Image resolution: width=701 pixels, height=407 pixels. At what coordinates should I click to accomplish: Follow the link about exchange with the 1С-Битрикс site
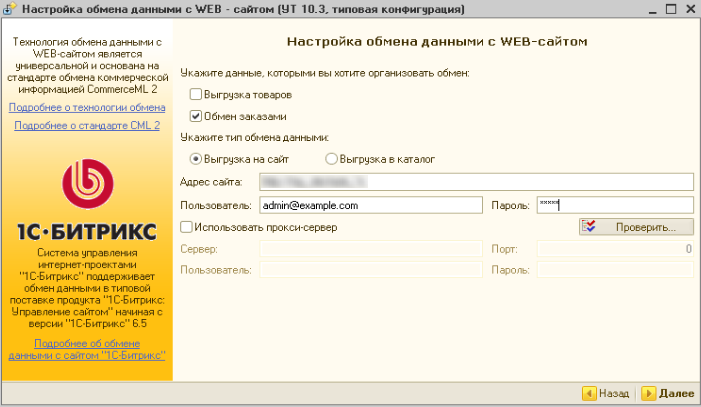tap(87, 349)
